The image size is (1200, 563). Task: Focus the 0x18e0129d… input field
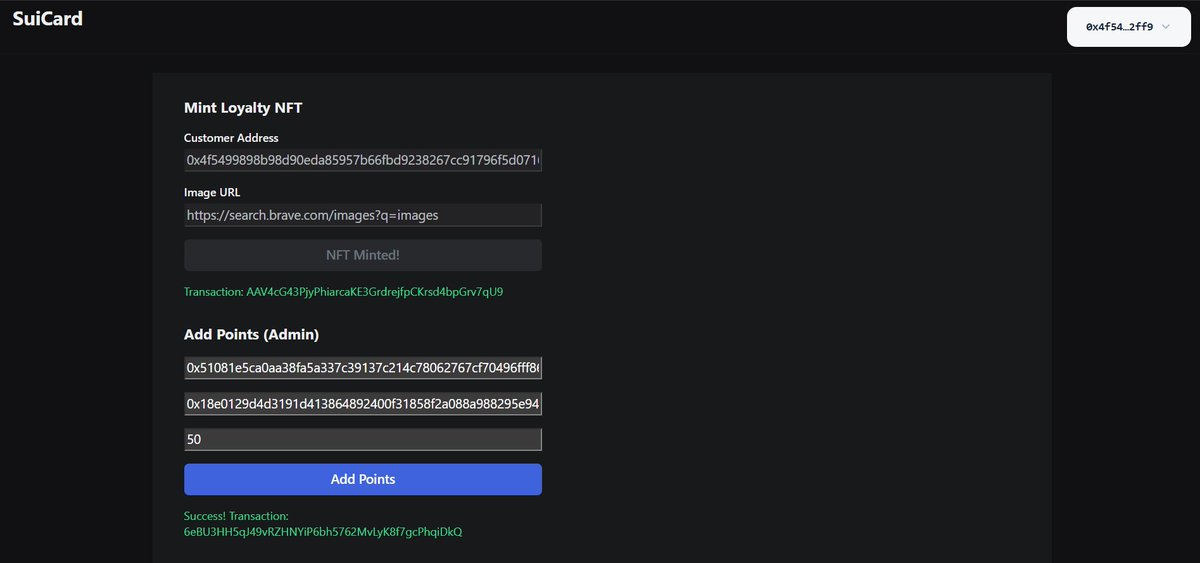tap(363, 404)
